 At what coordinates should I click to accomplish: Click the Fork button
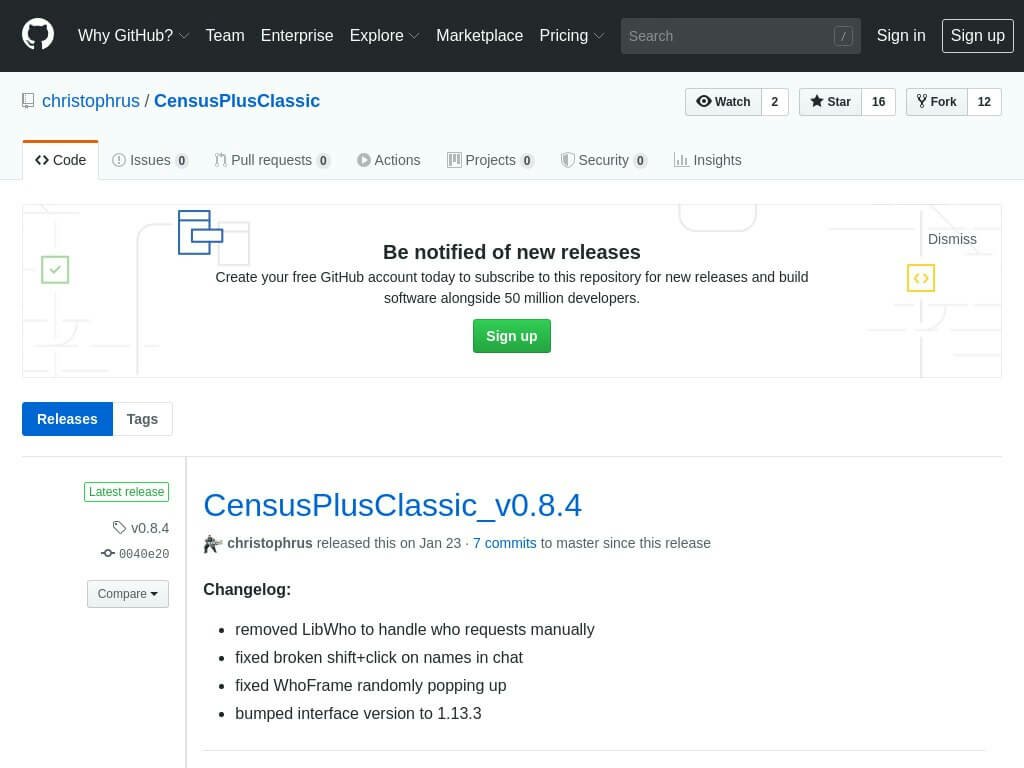pos(936,102)
